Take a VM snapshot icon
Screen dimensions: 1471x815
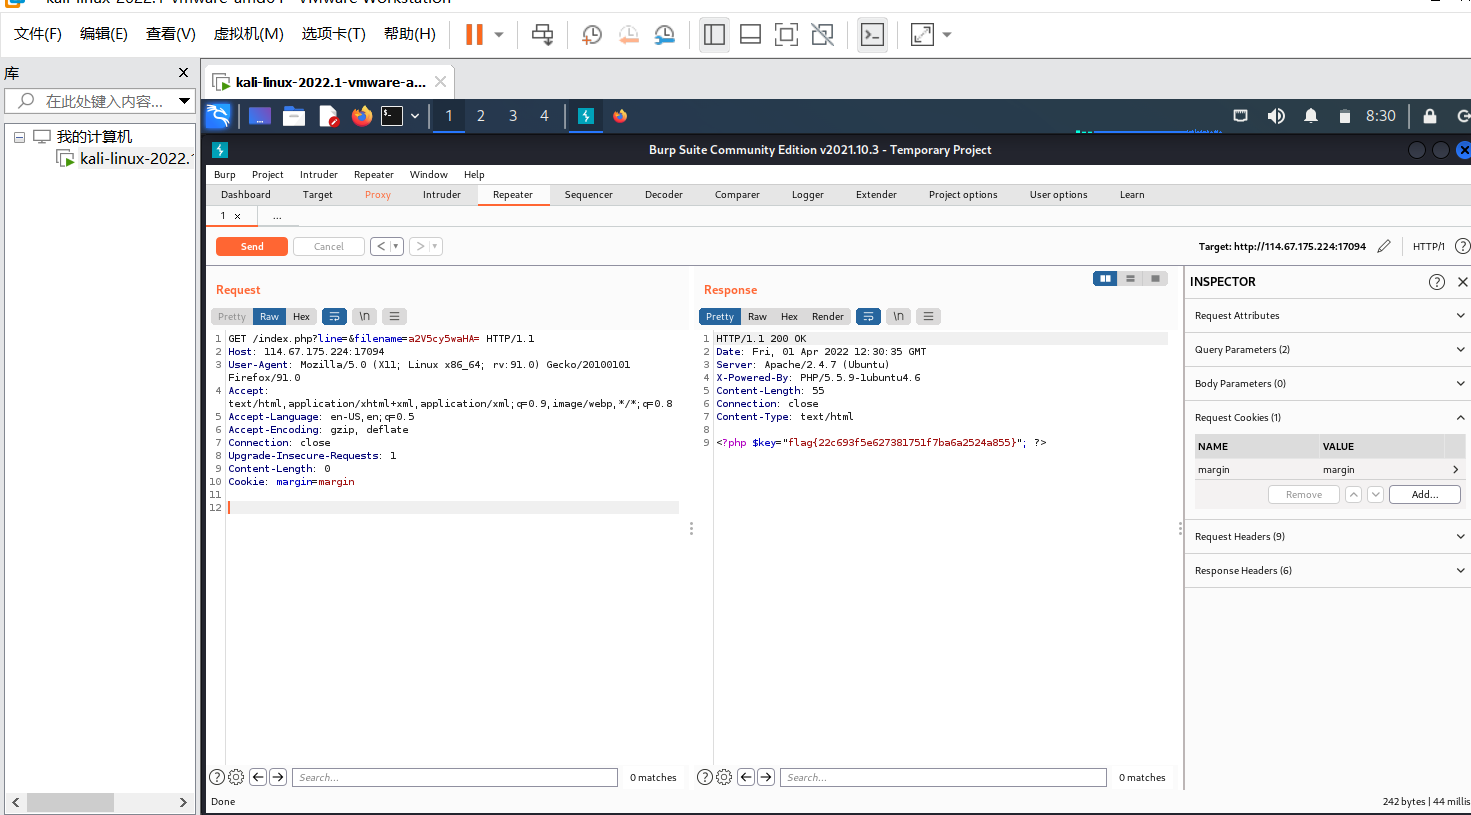592,35
